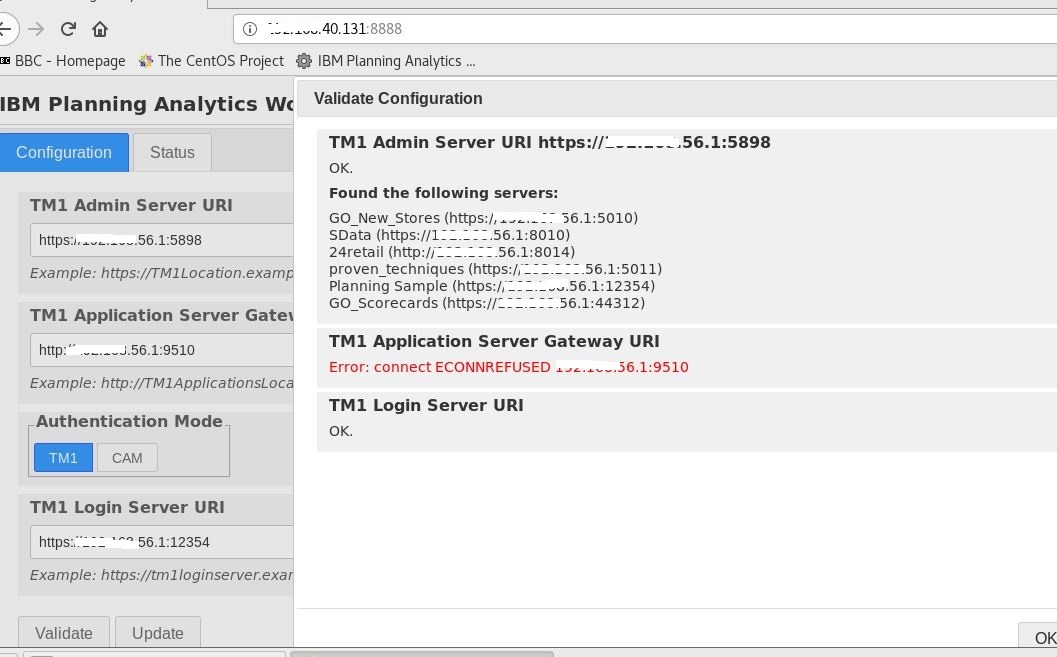Click the browser forward arrow button
The width and height of the screenshot is (1057, 657).
[x=36, y=29]
